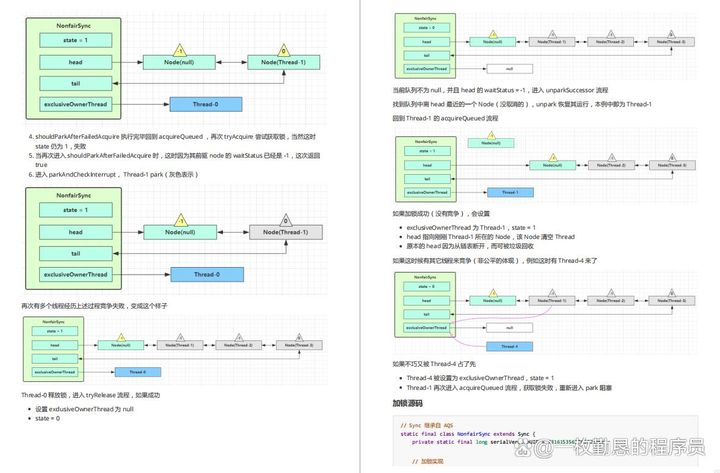The height and width of the screenshot is (473, 720).
Task: Click the gray 0 triangle above large gray Node(Thread-1)
Action: click(x=286, y=220)
